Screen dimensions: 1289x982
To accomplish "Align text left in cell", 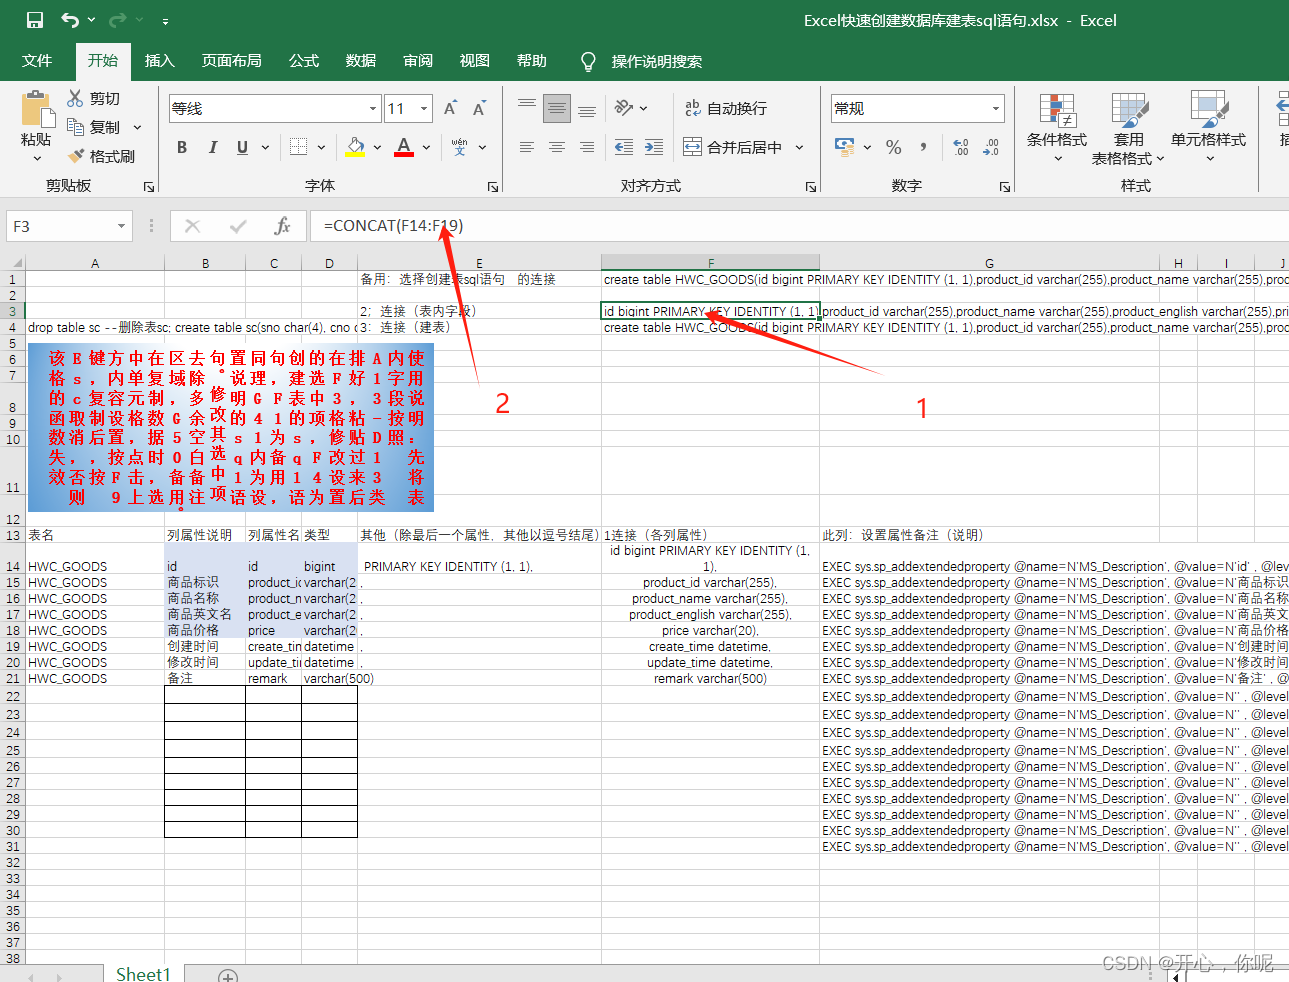I will (527, 147).
